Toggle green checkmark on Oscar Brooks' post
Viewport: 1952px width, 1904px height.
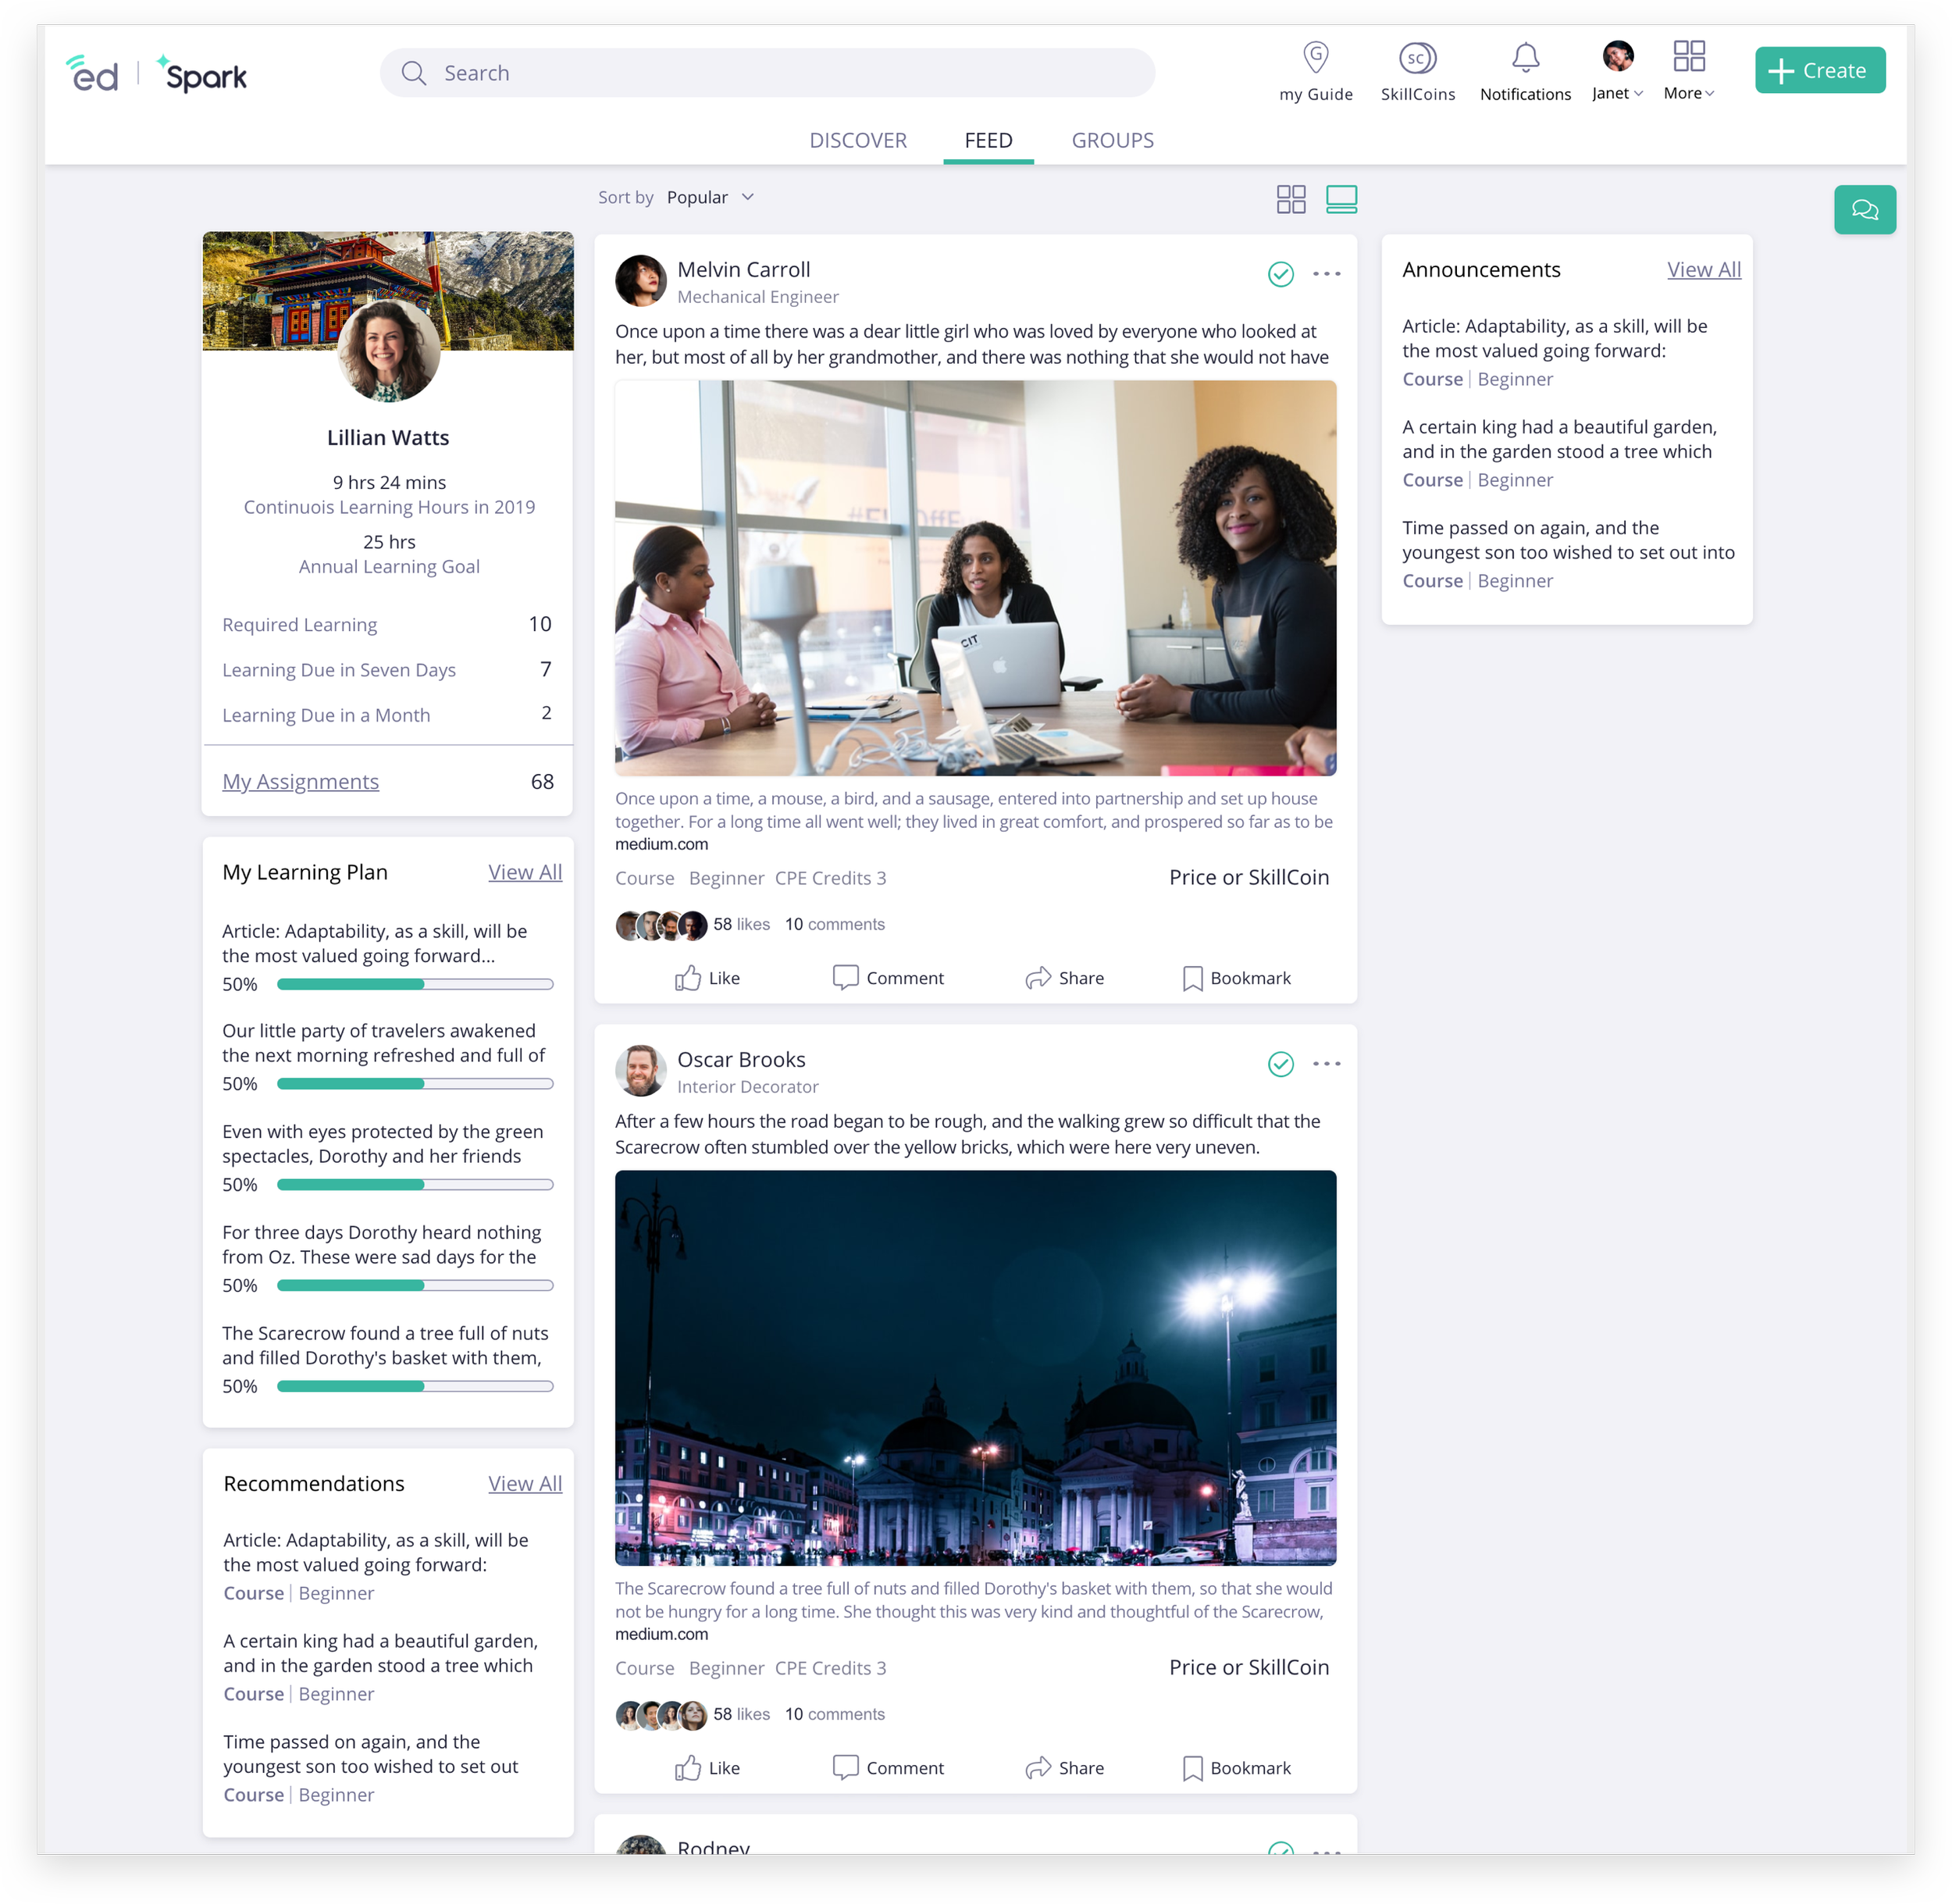point(1280,1064)
